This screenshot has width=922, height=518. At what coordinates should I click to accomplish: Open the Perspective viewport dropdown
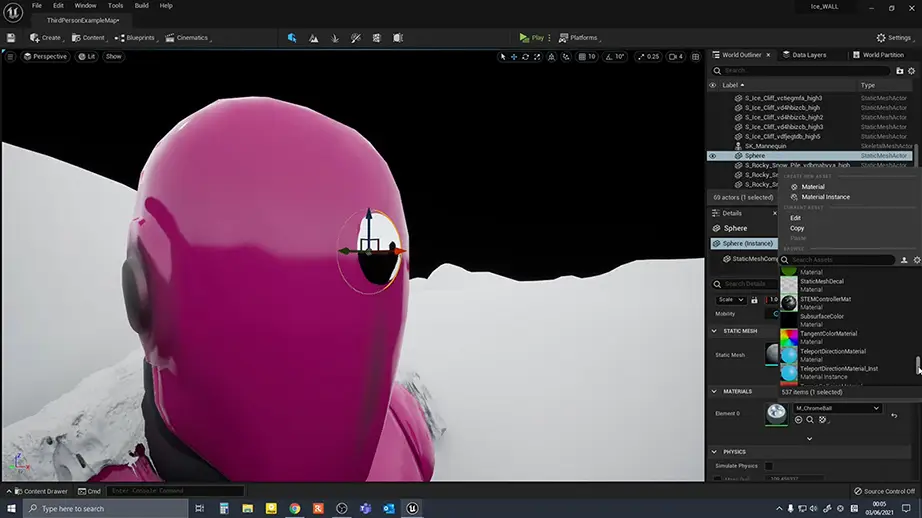[44, 57]
